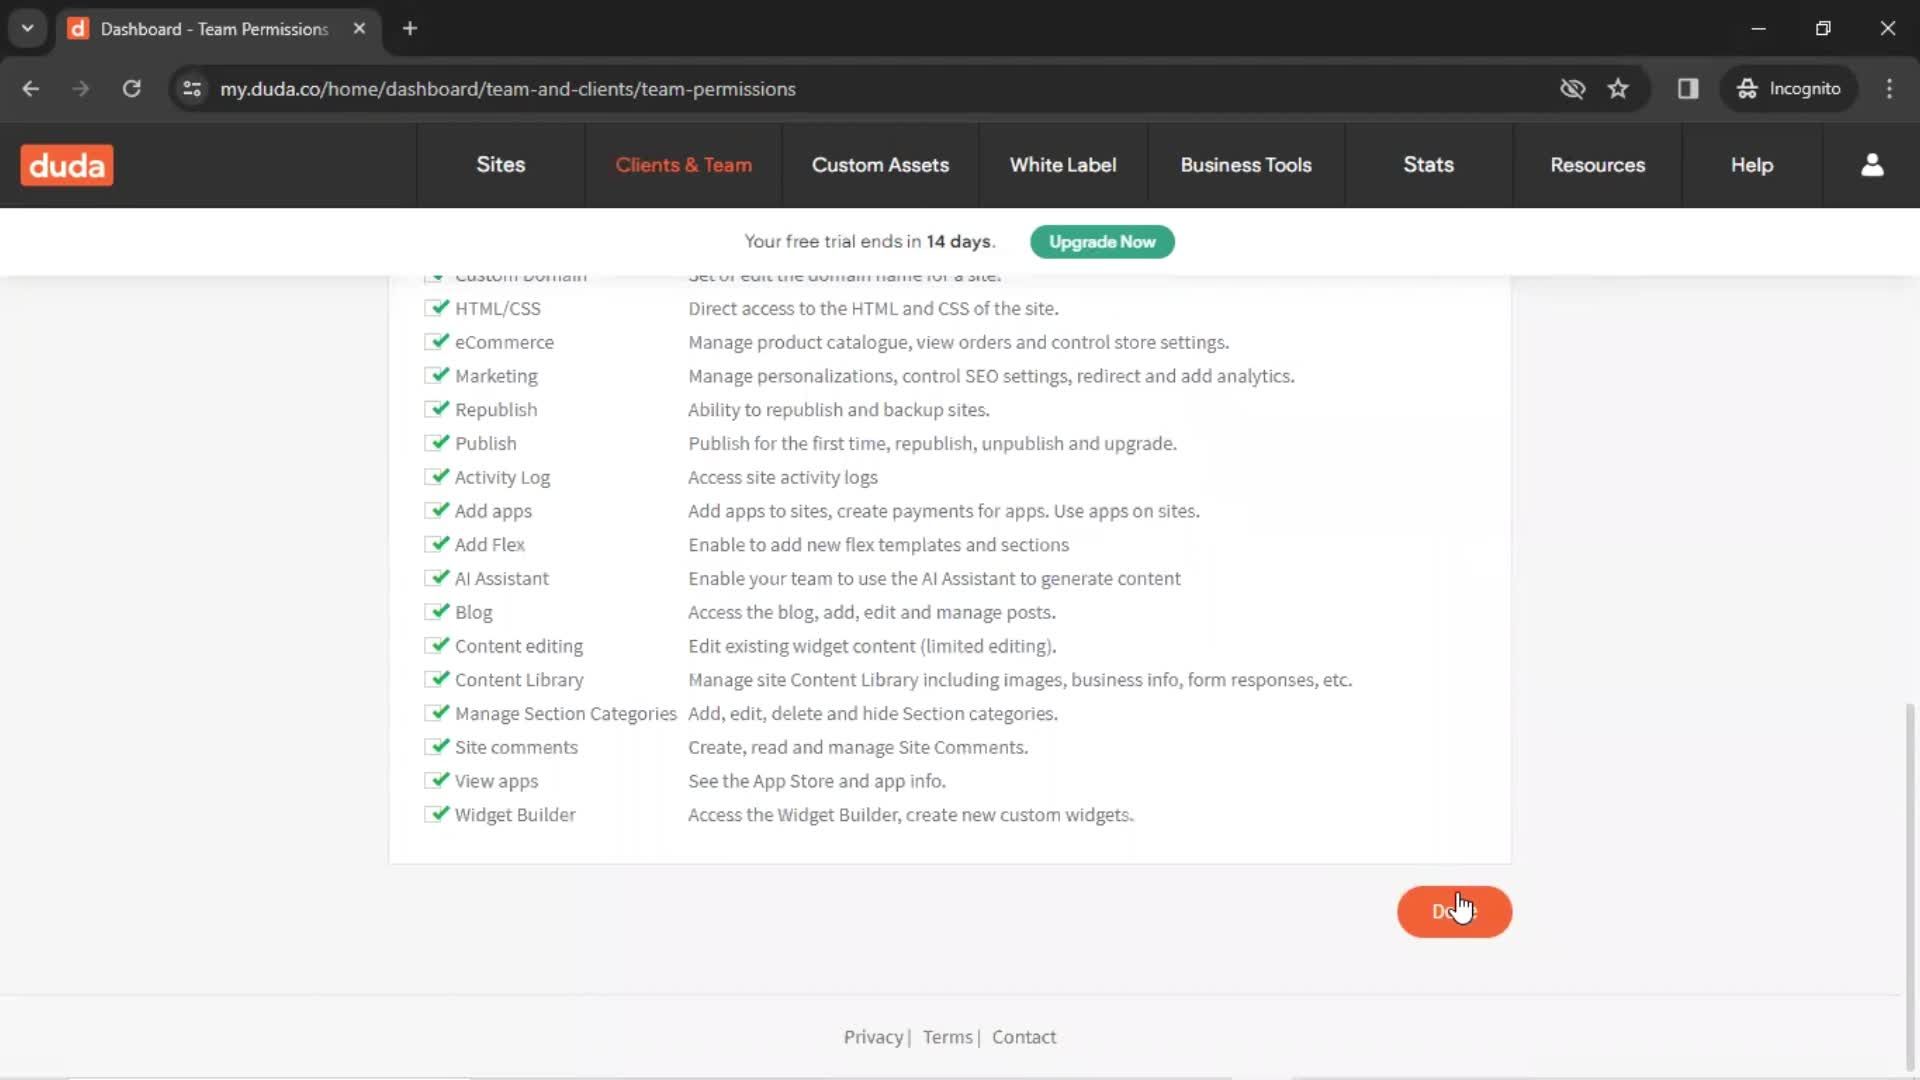Image resolution: width=1920 pixels, height=1080 pixels.
Task: Open the Contact footer link
Action: click(x=1024, y=1037)
